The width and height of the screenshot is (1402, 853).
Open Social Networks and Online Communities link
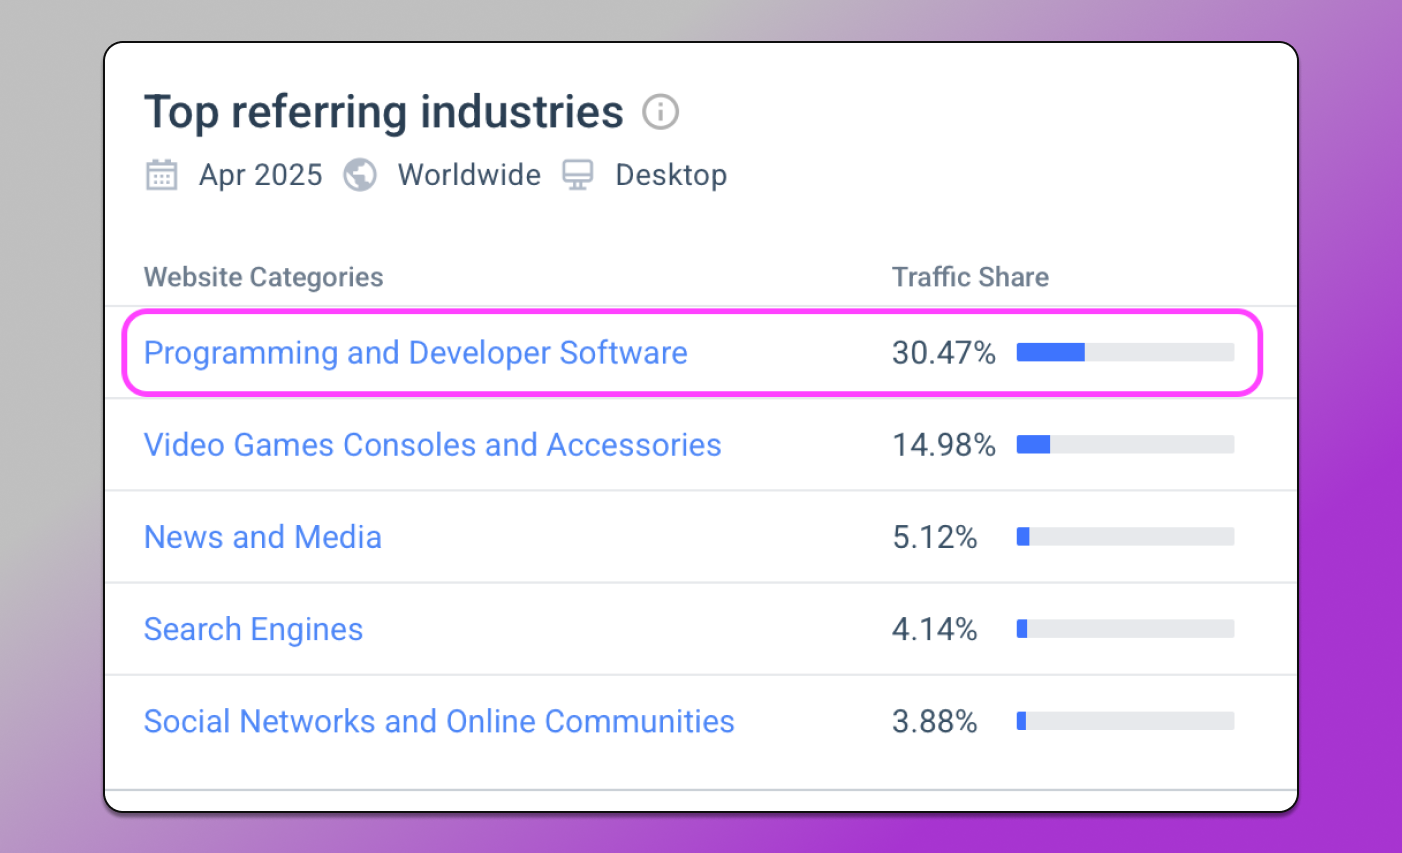(439, 721)
